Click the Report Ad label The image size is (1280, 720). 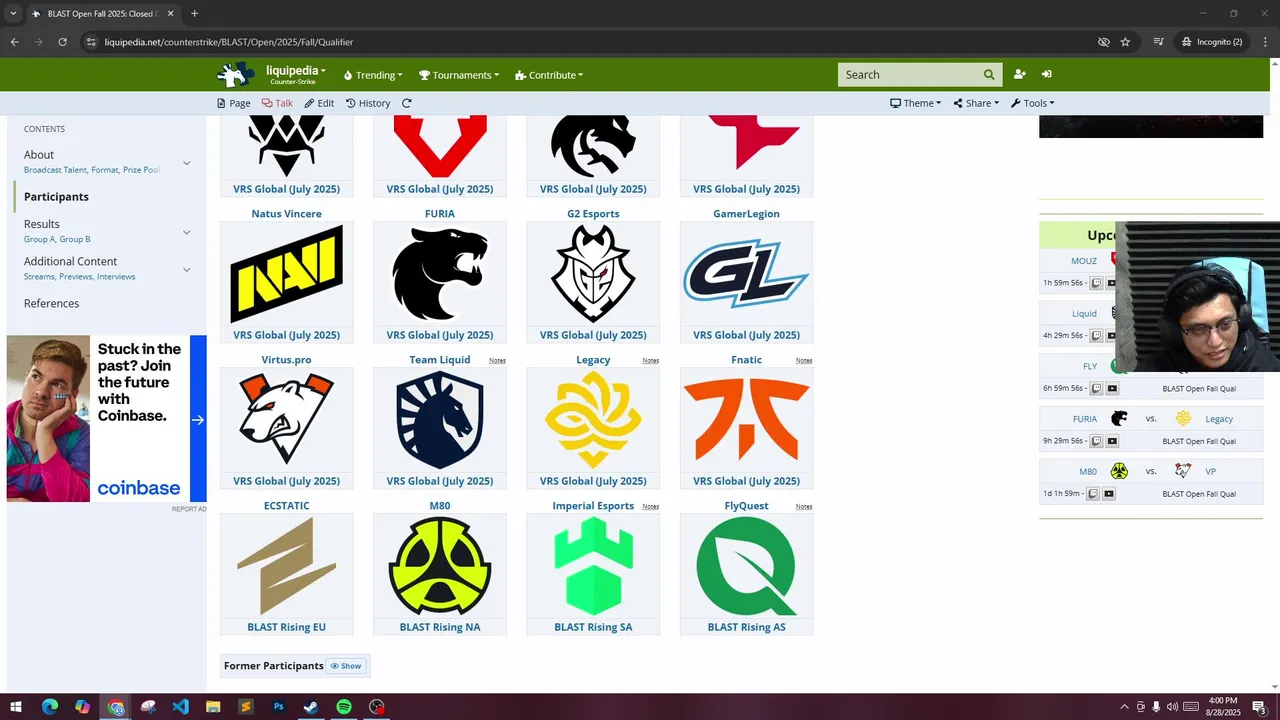point(189,509)
